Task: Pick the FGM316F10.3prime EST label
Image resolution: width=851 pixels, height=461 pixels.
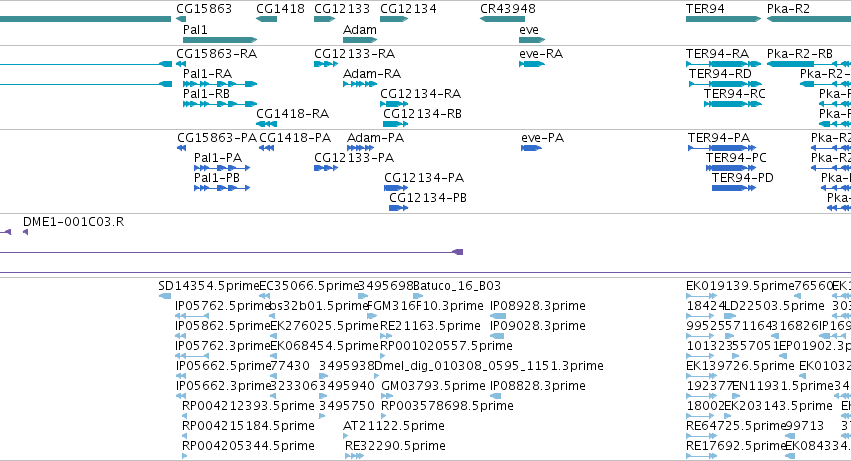Action: [426, 306]
